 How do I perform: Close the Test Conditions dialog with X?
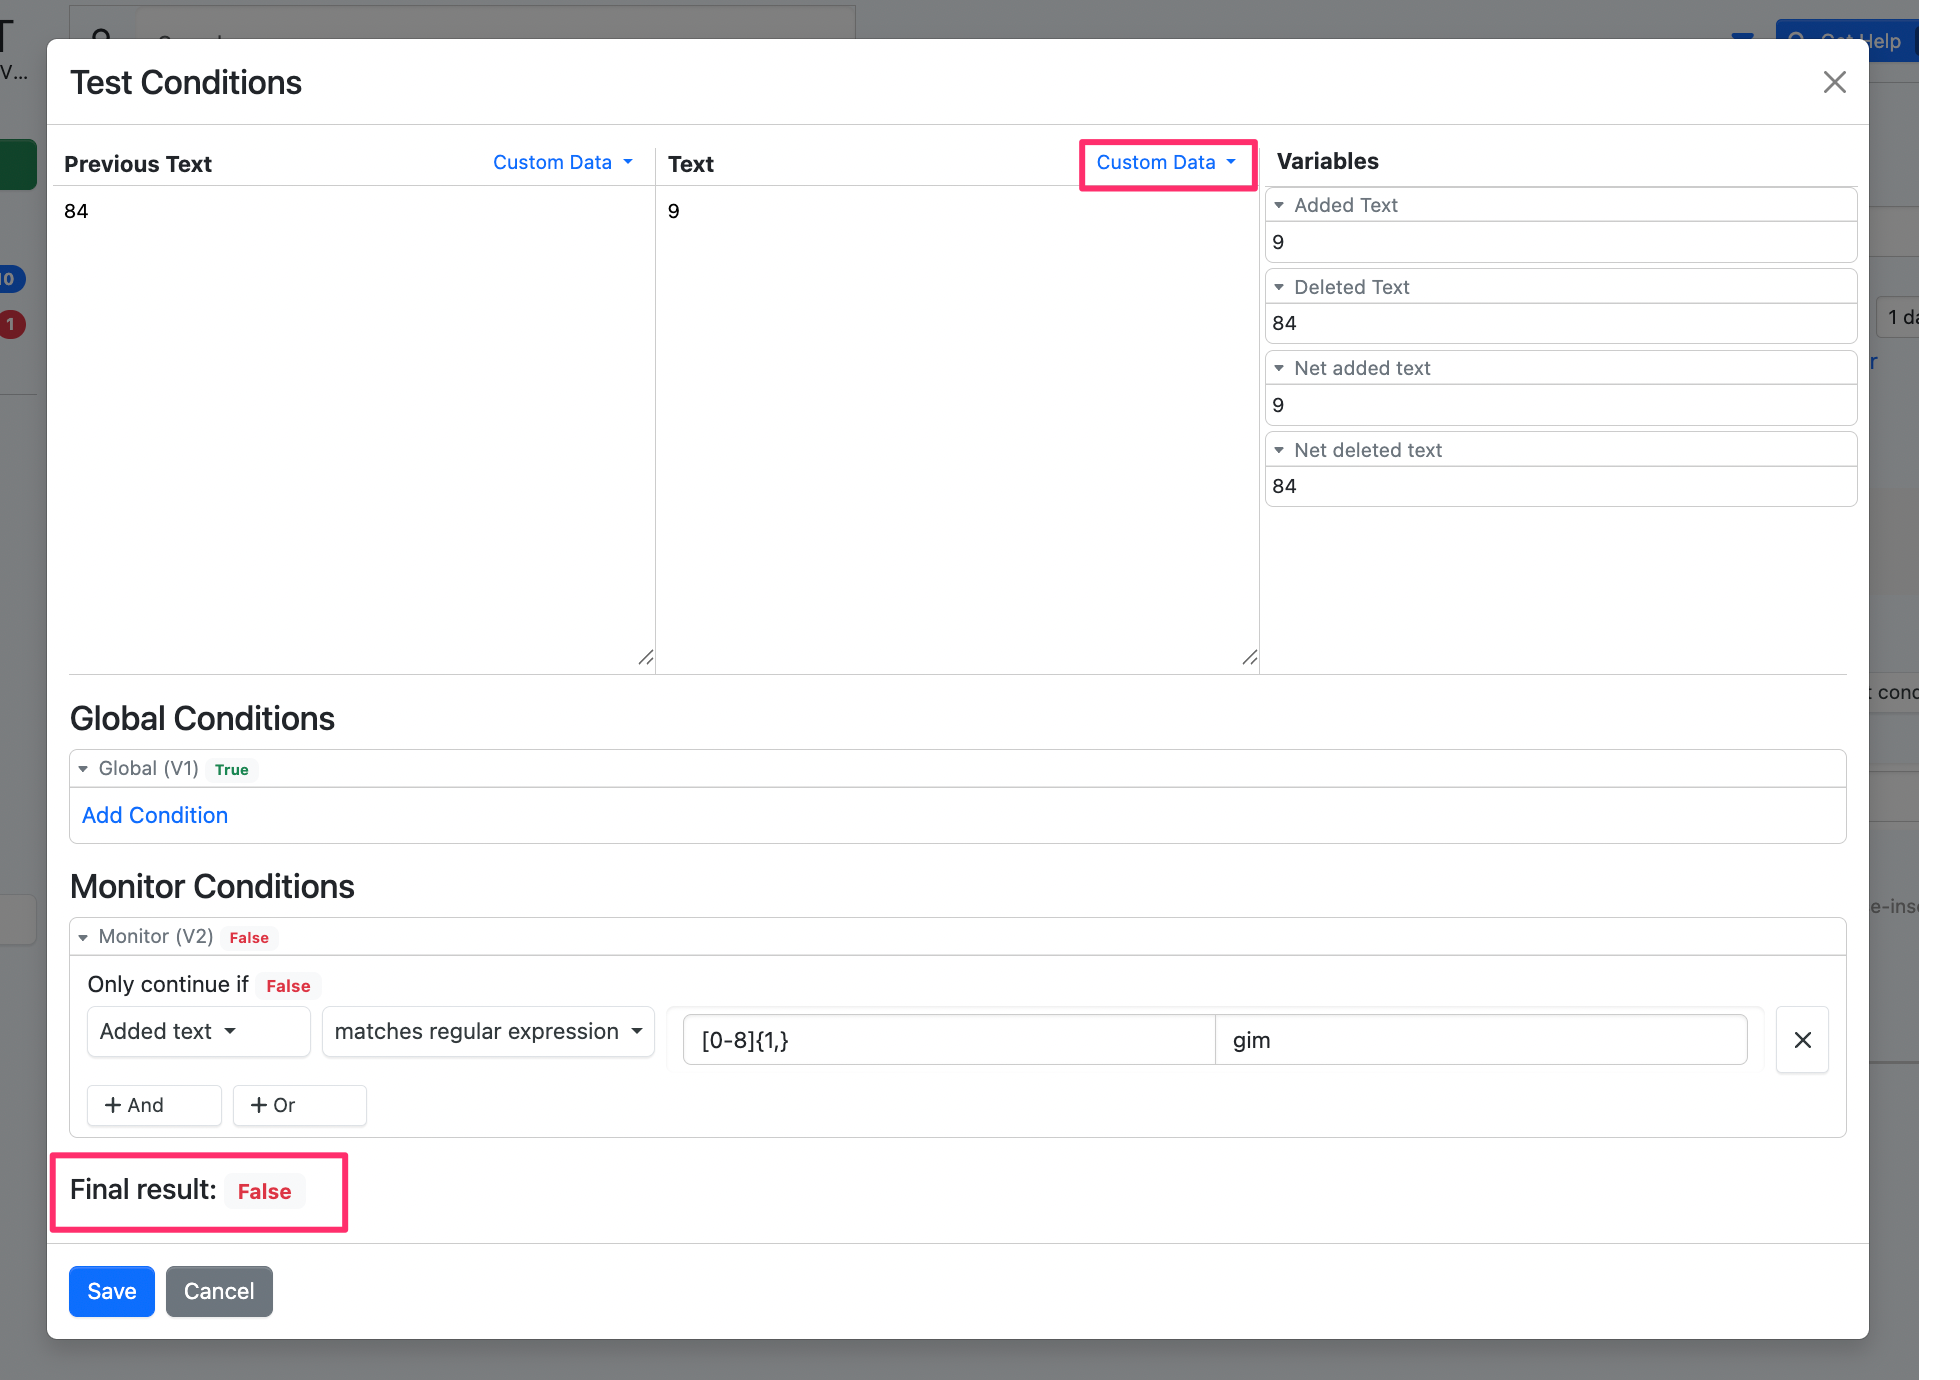coord(1834,82)
